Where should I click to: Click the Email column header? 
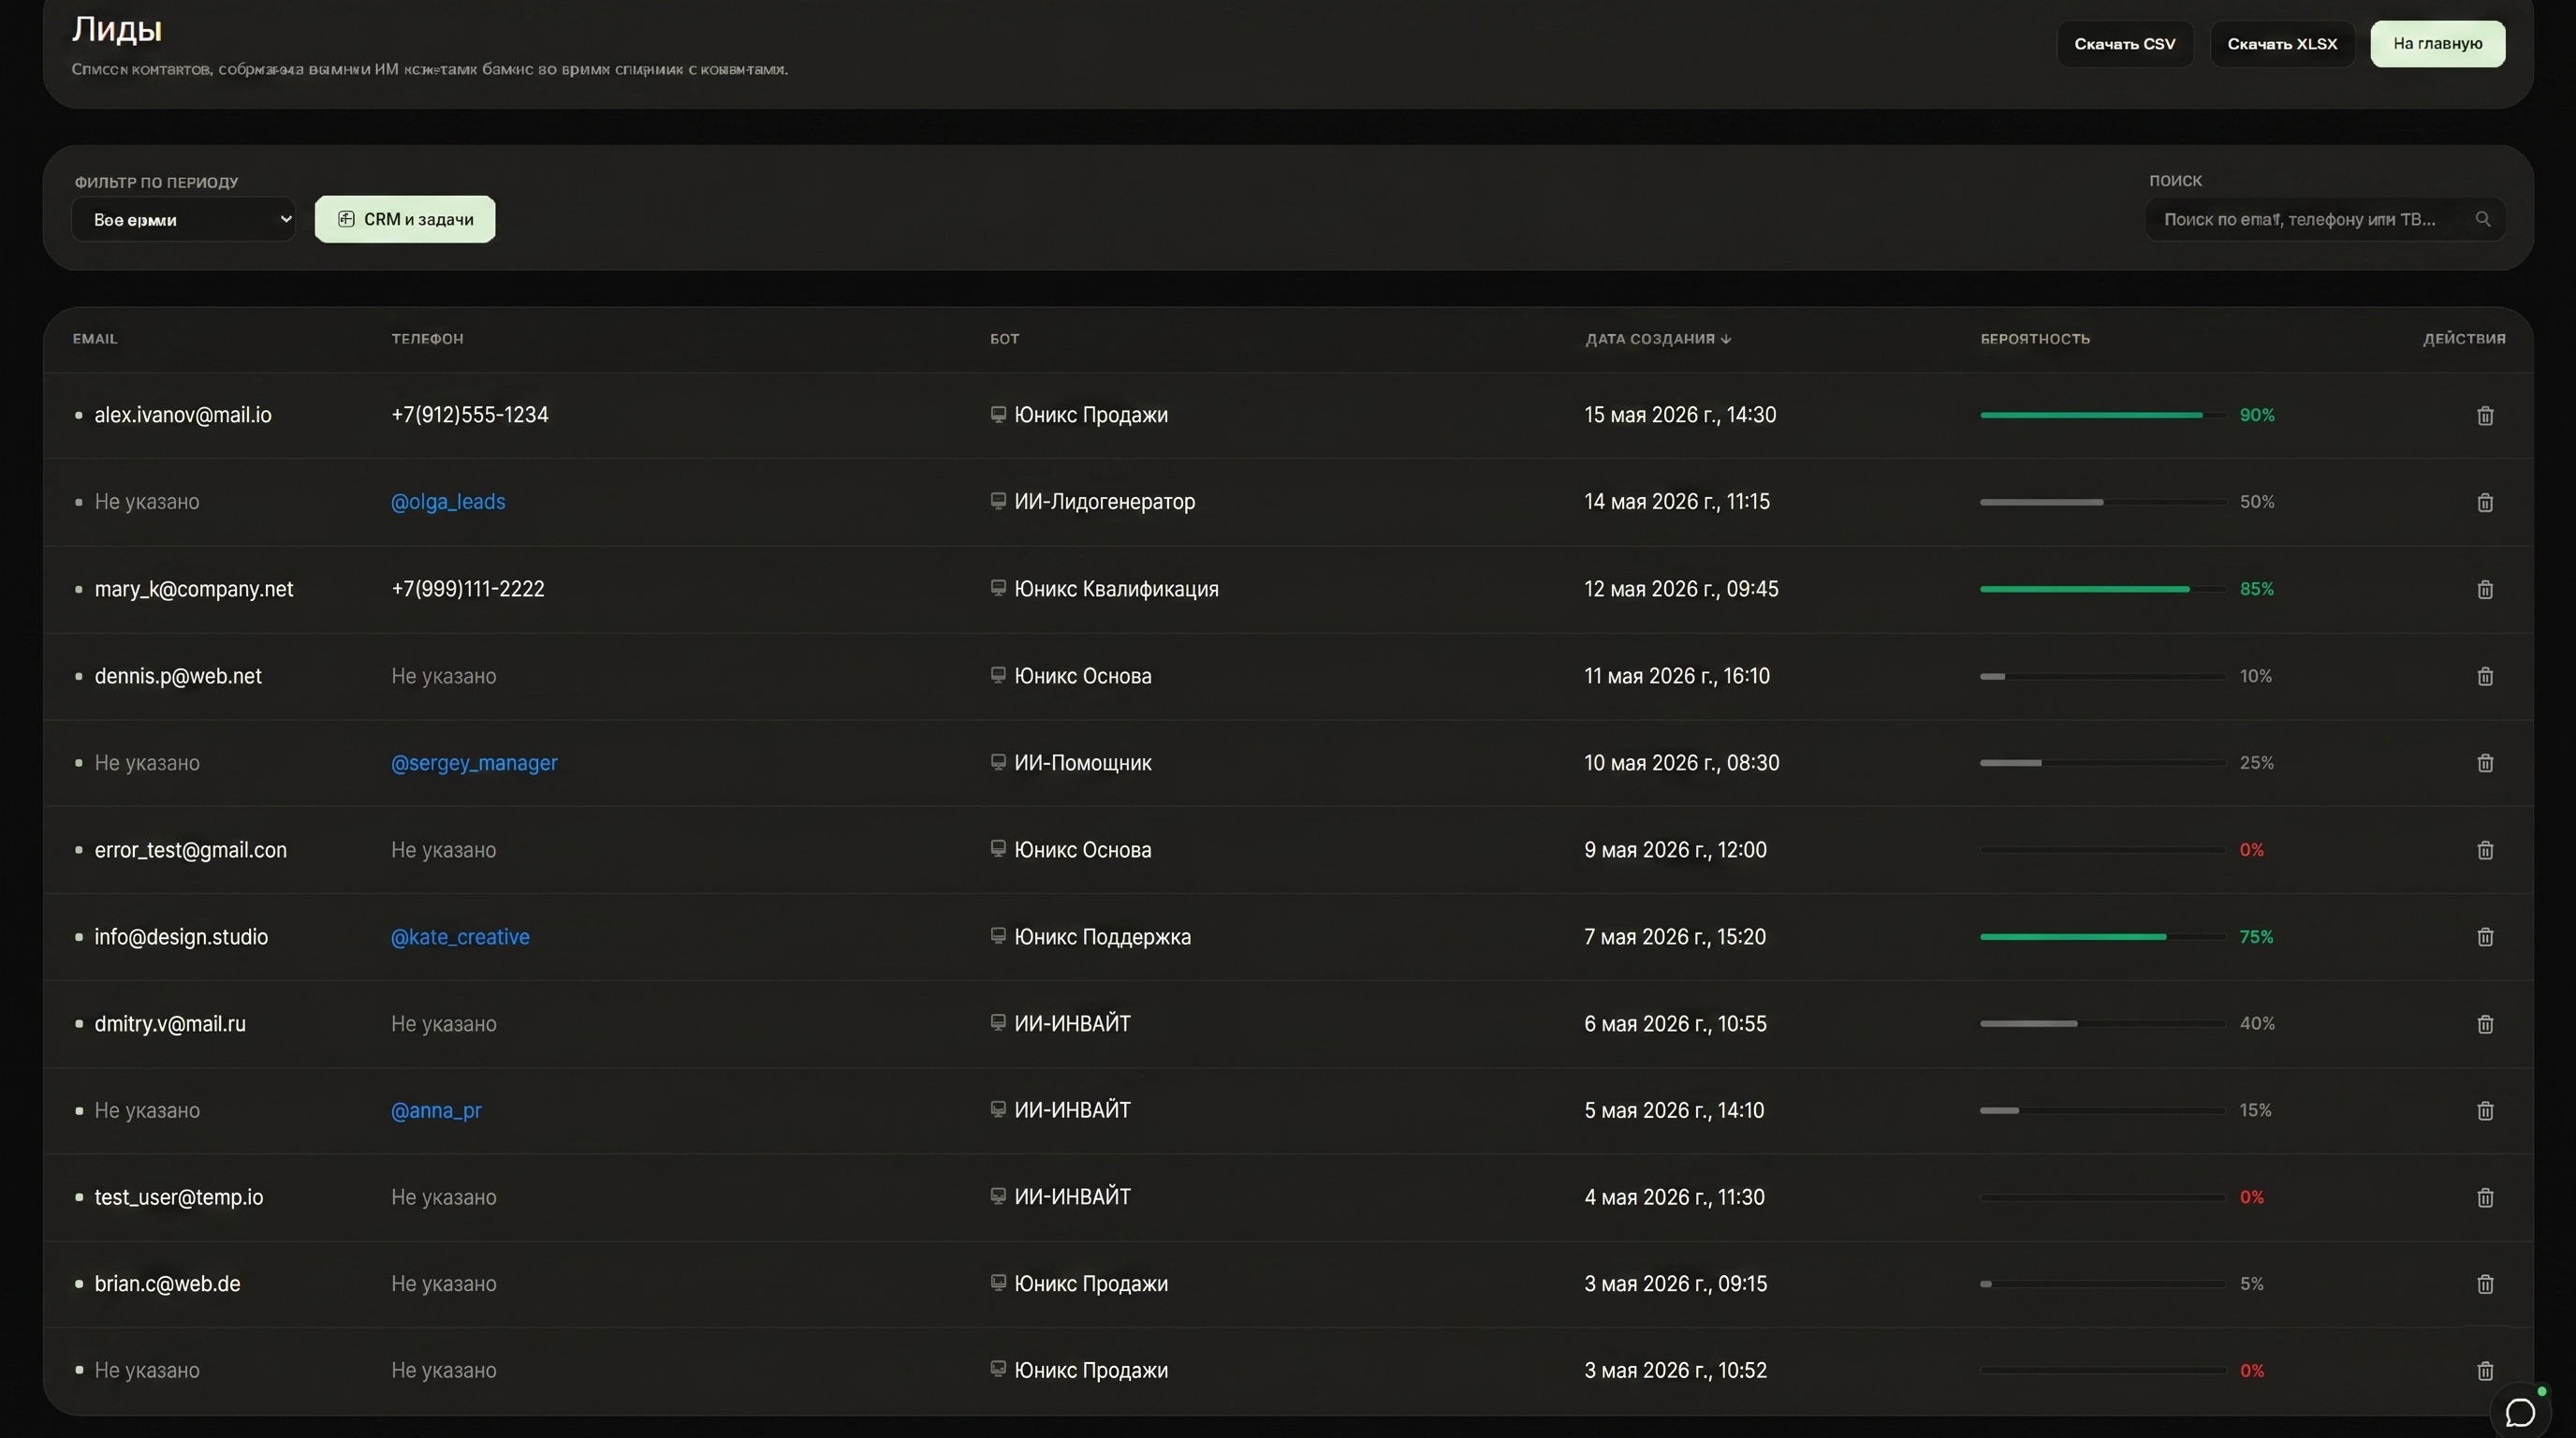(95, 339)
